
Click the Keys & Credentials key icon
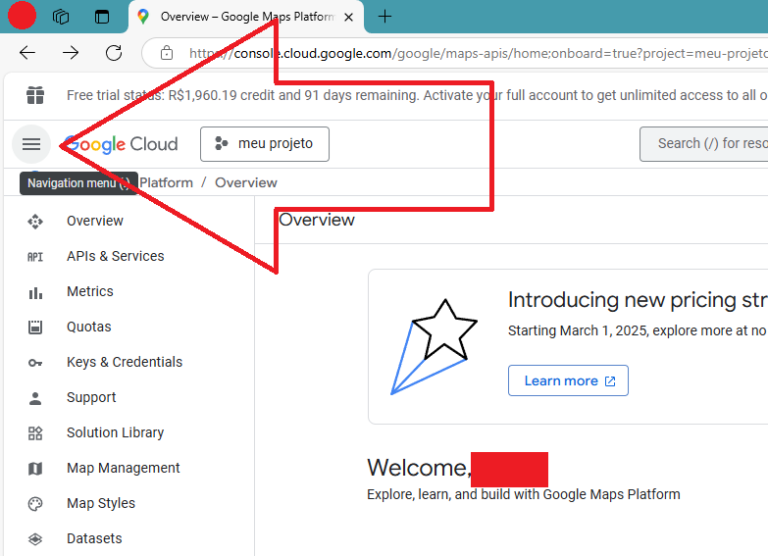click(36, 363)
